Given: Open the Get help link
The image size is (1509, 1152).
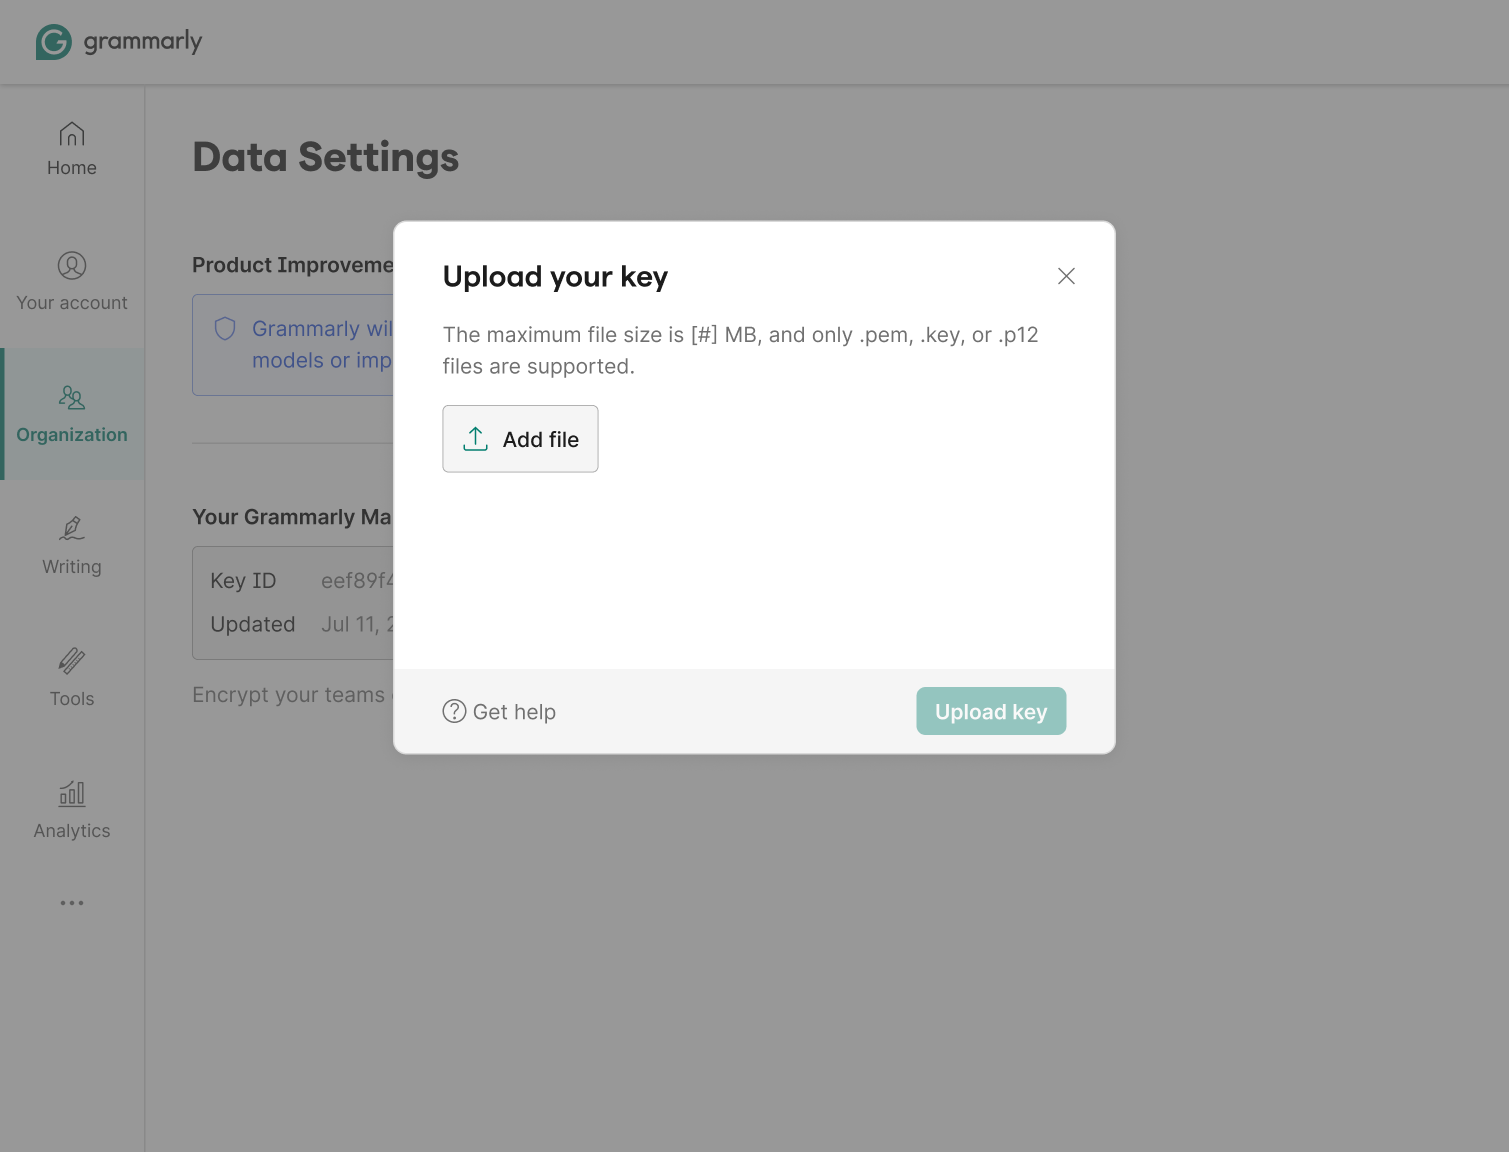Looking at the screenshot, I should [x=514, y=711].
